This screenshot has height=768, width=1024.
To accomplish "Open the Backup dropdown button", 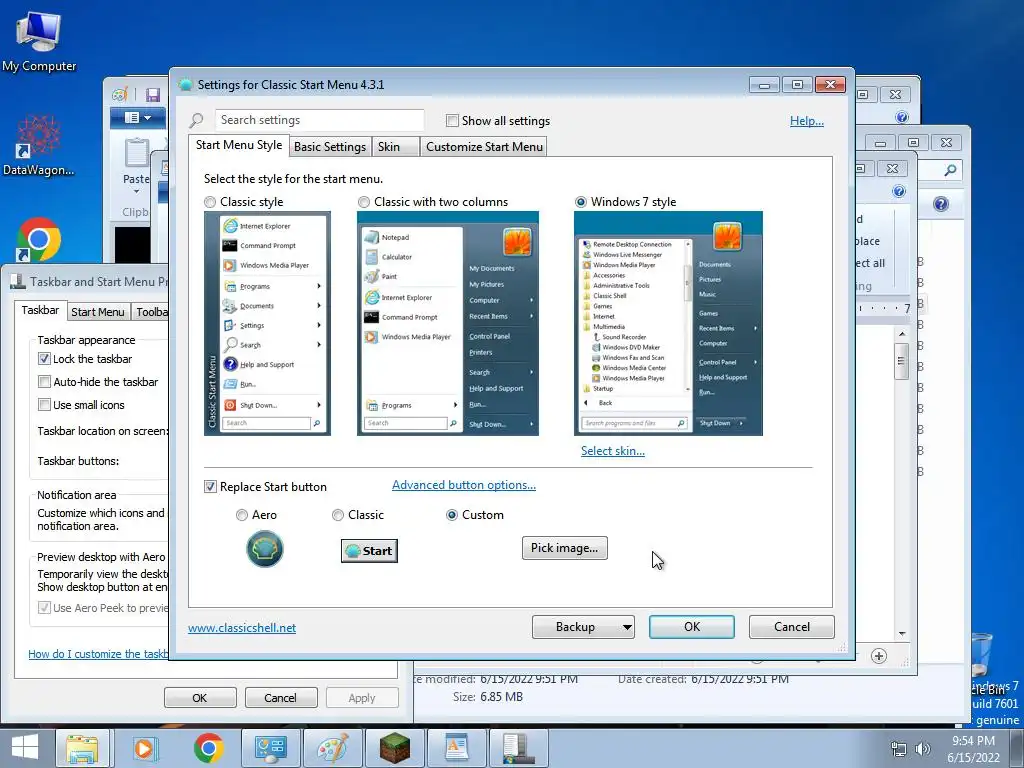I will 583,627.
